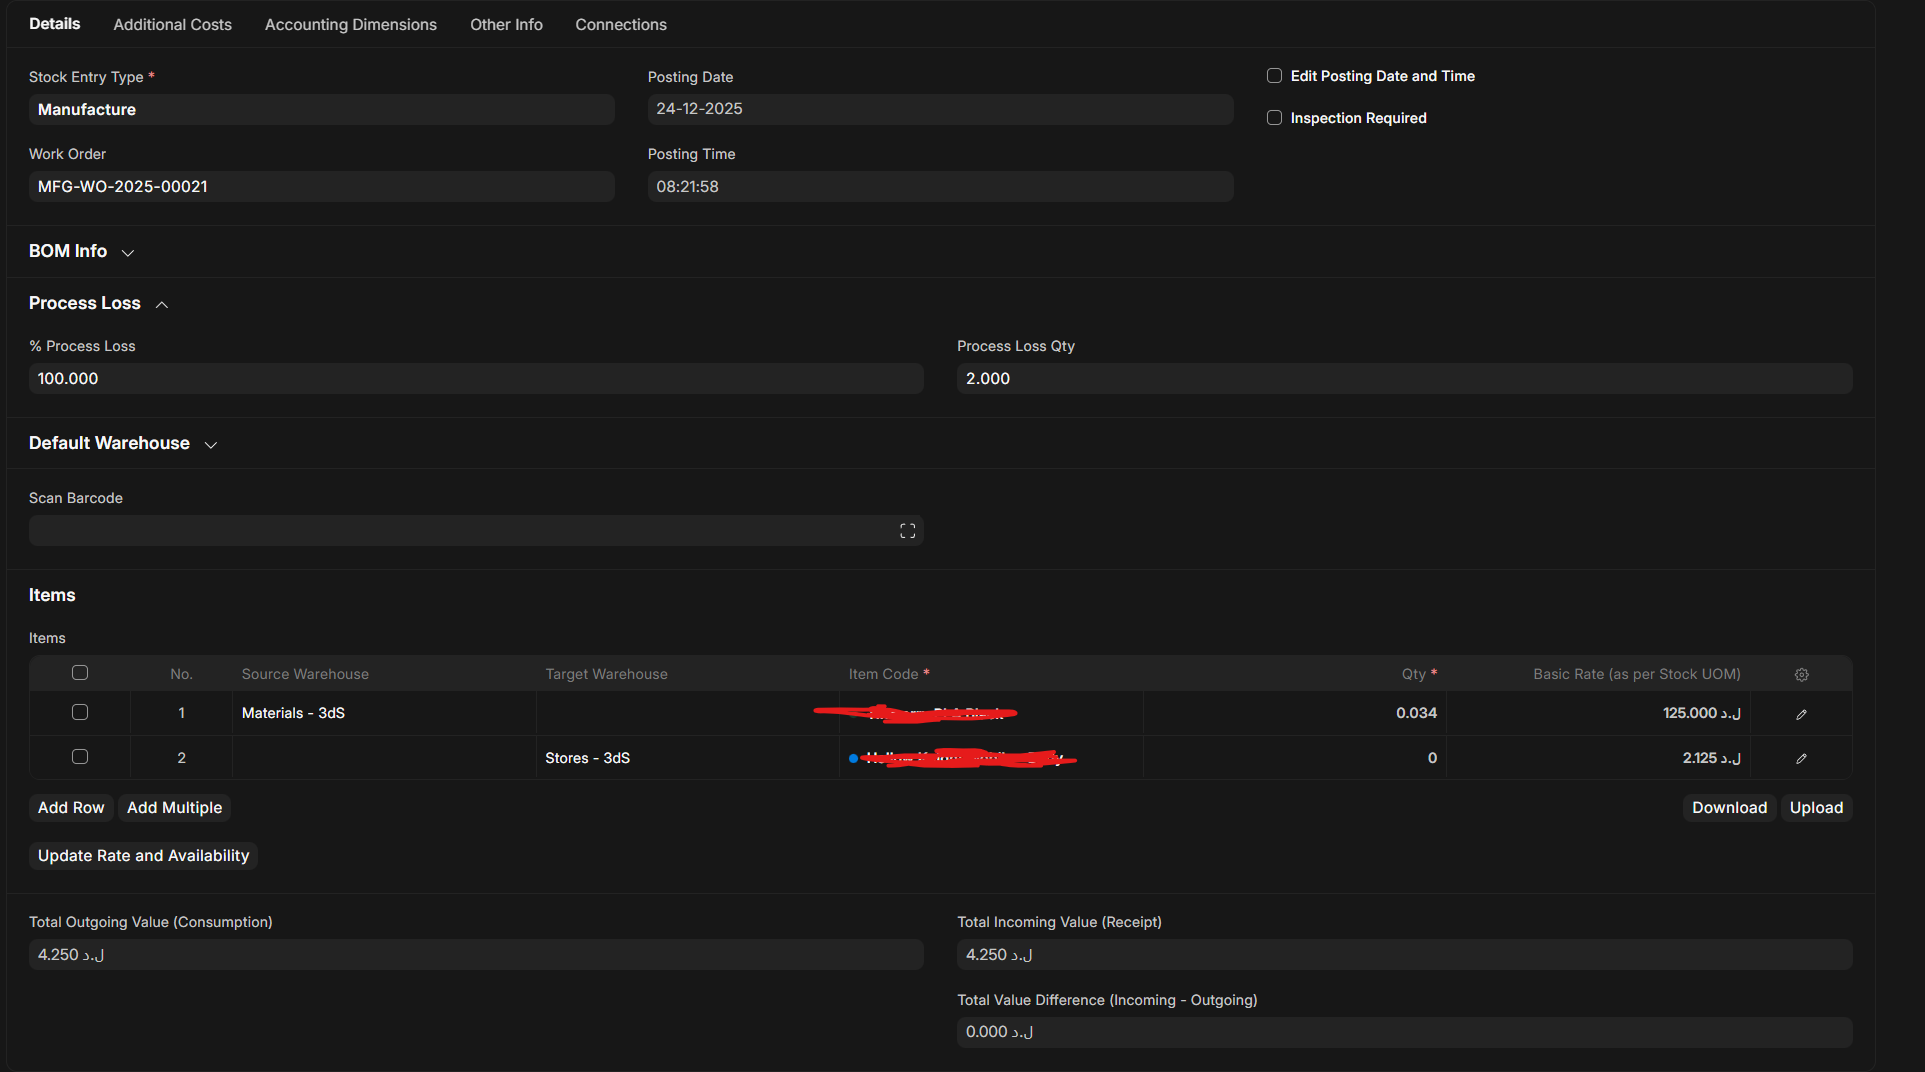The width and height of the screenshot is (1925, 1072).
Task: Open the items table settings gear
Action: [x=1801, y=675]
